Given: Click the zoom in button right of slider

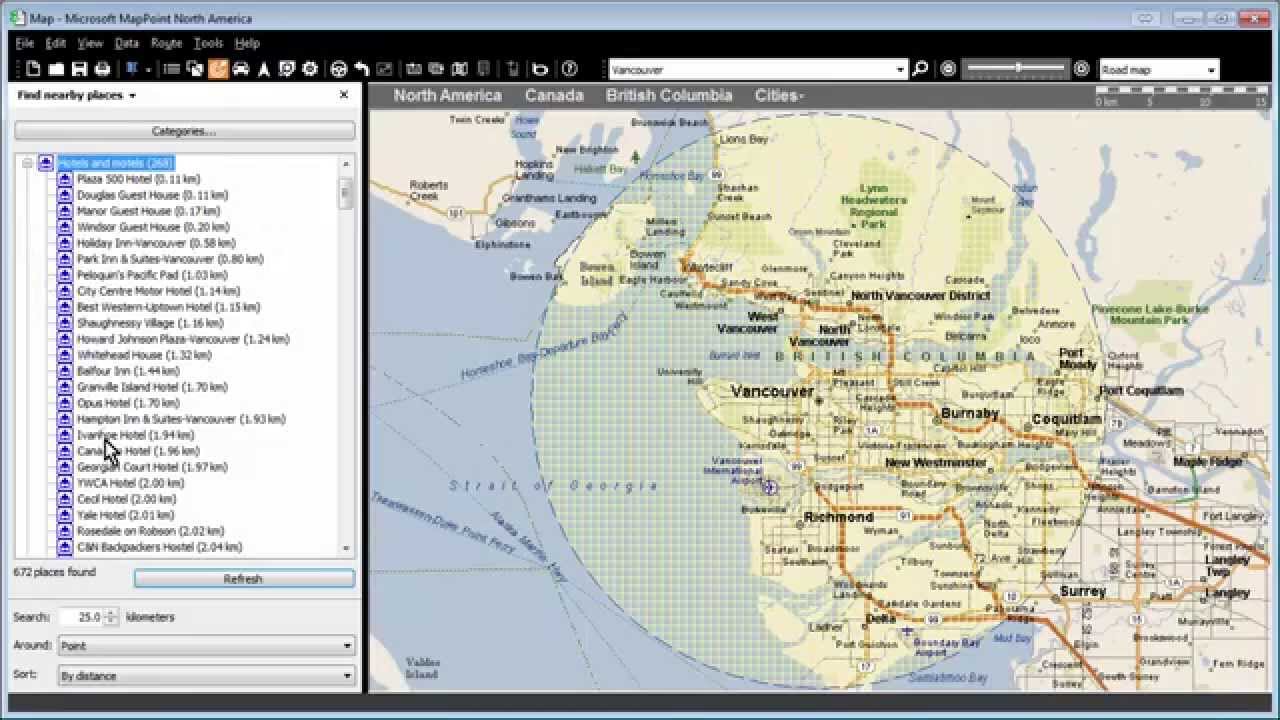Looking at the screenshot, I should 1081,69.
